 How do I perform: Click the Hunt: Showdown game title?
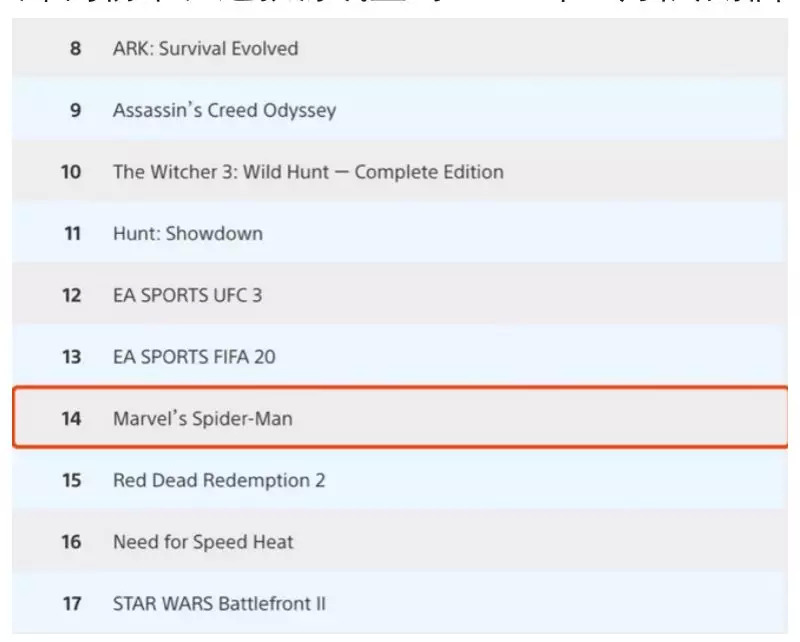tap(188, 234)
